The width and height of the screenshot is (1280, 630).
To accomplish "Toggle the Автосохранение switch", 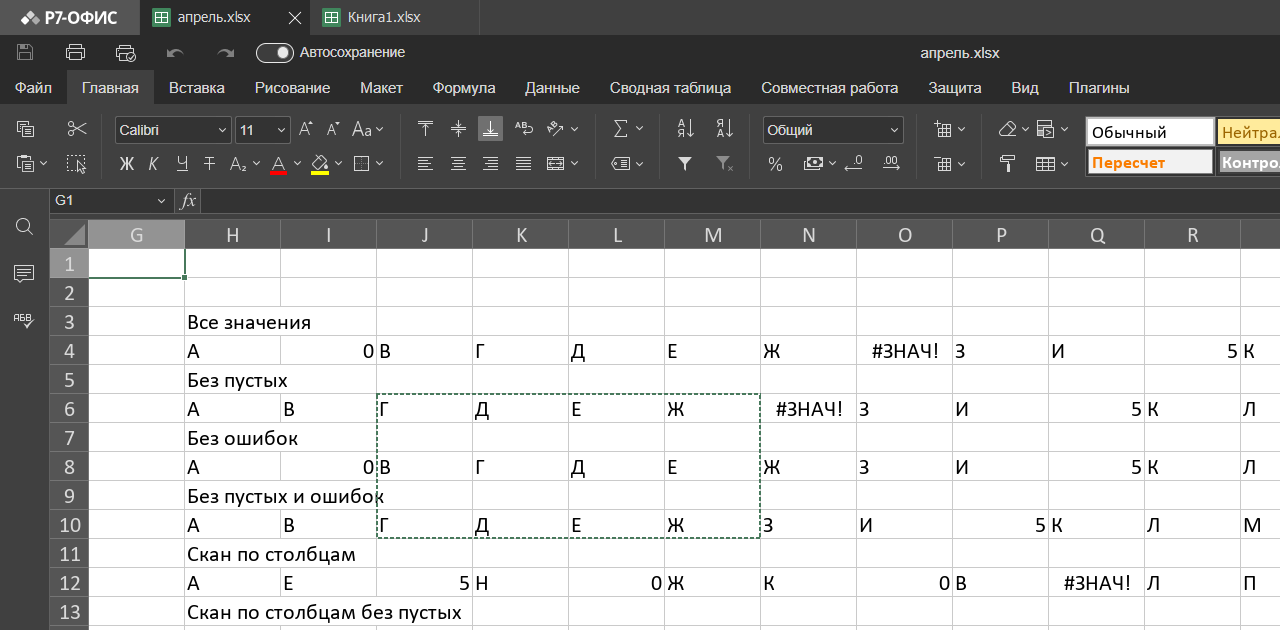I will (274, 53).
